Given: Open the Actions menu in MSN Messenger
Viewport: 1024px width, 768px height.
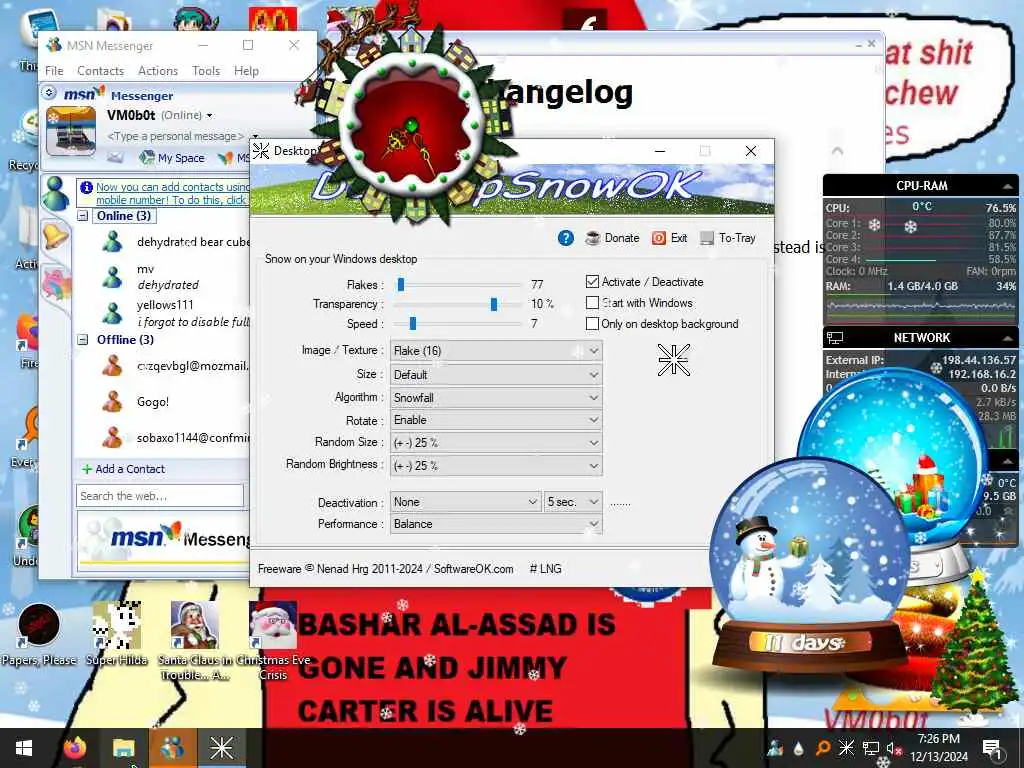Looking at the screenshot, I should [x=158, y=71].
